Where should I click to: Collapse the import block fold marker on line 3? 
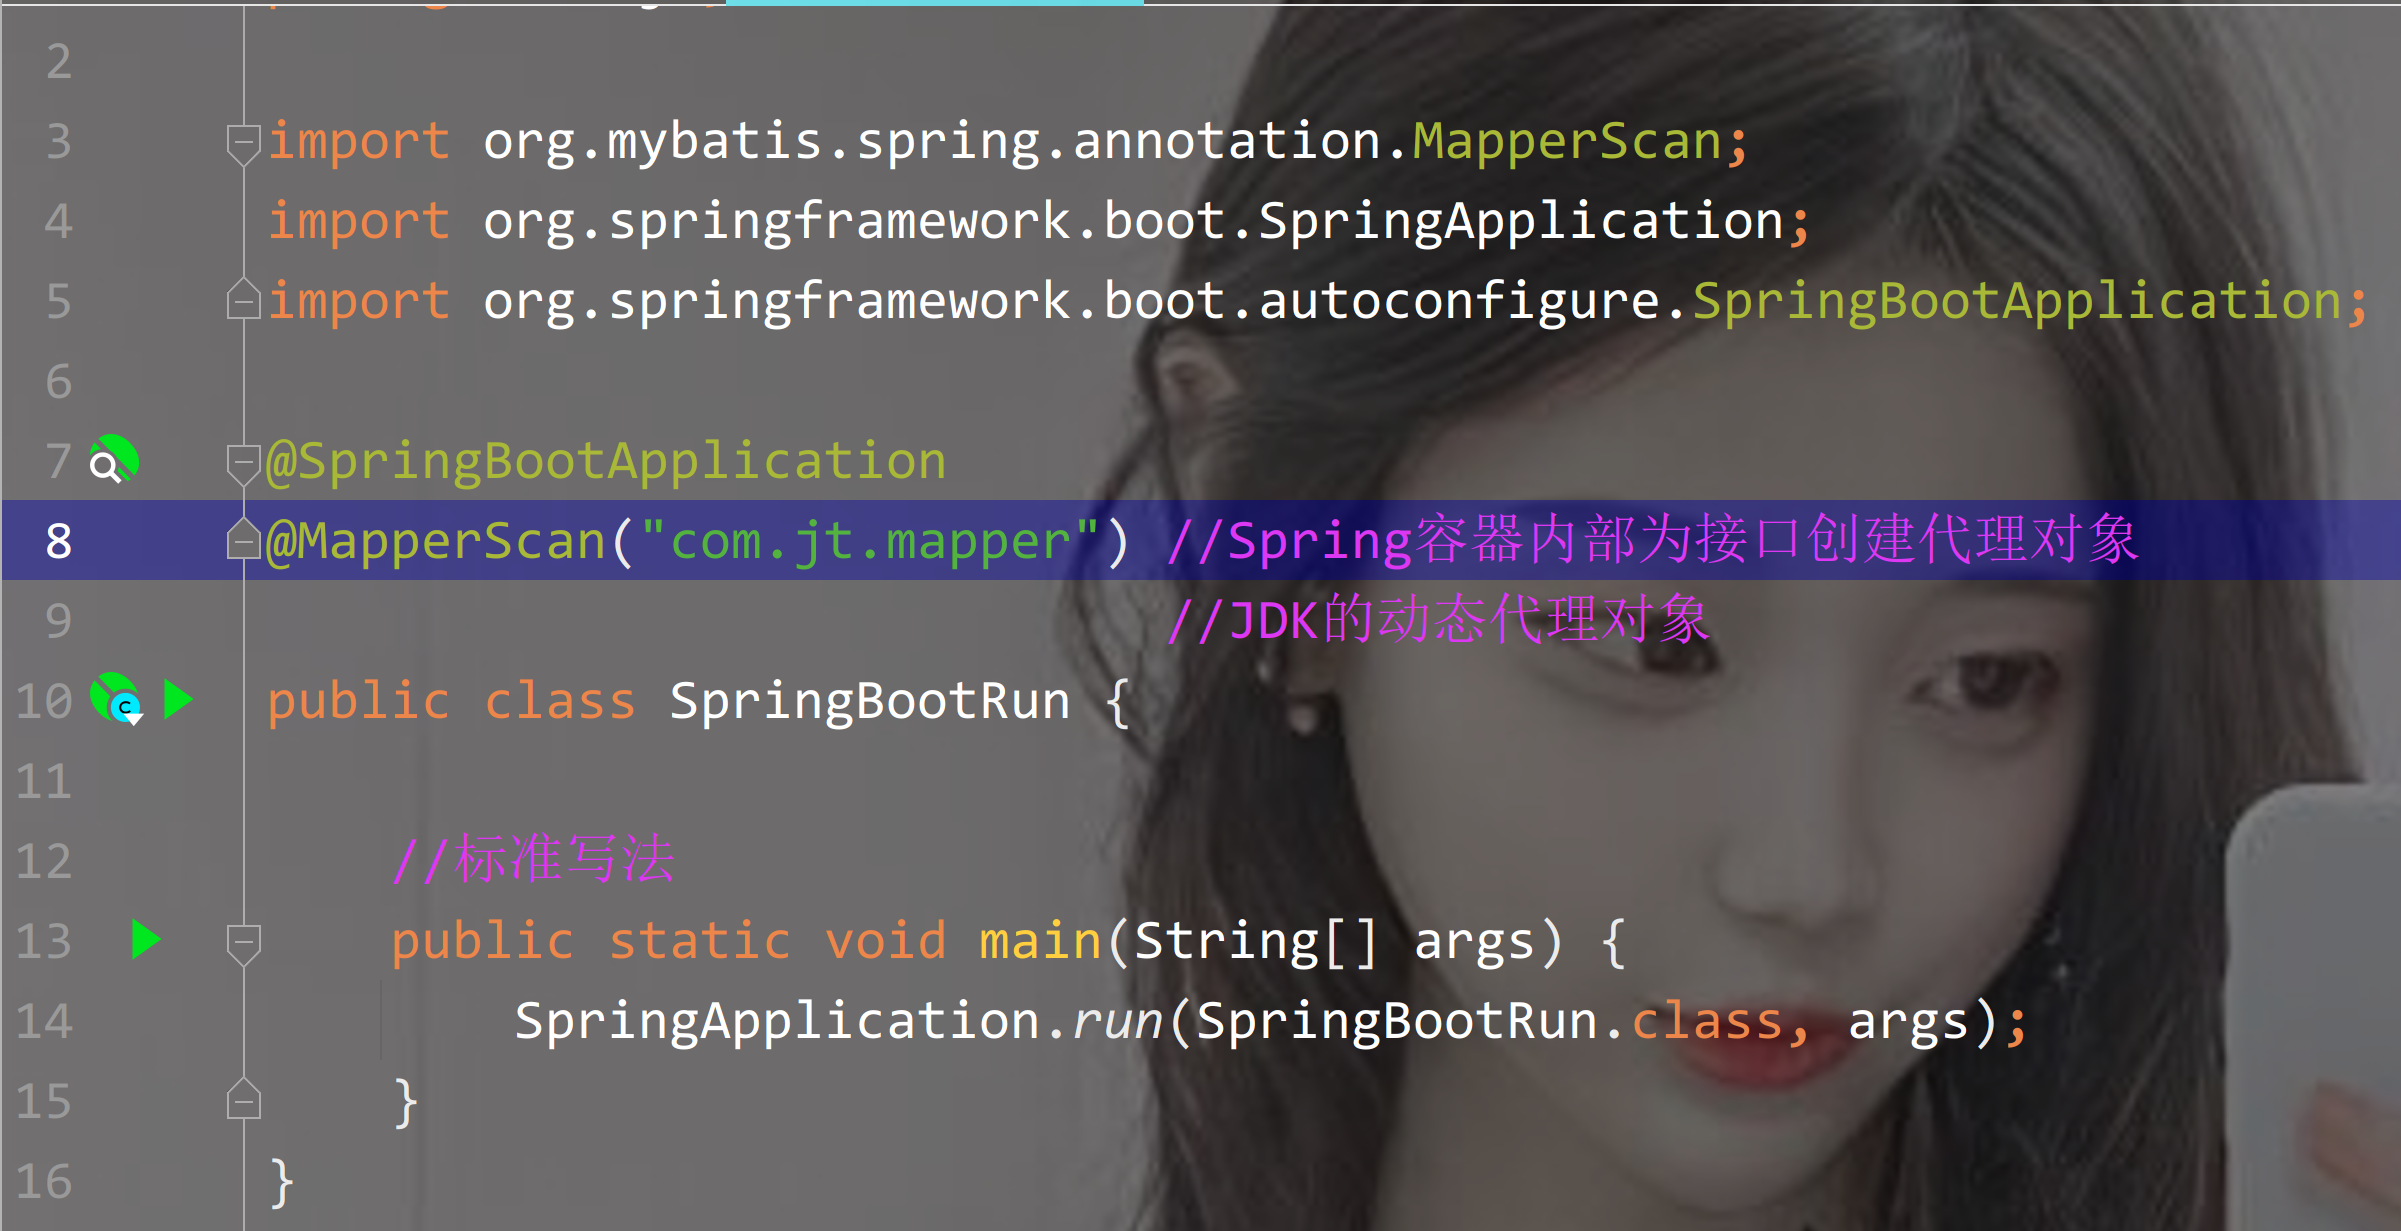coord(243,144)
